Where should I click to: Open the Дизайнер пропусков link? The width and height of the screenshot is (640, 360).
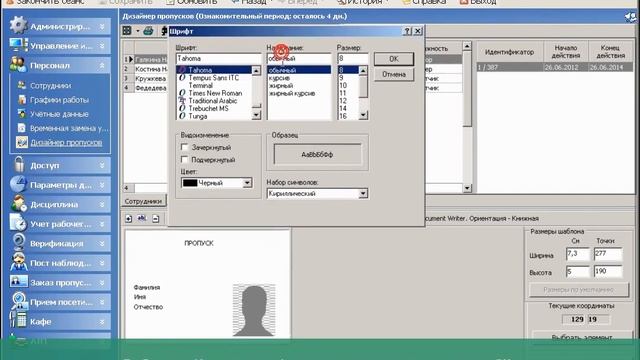tap(67, 142)
